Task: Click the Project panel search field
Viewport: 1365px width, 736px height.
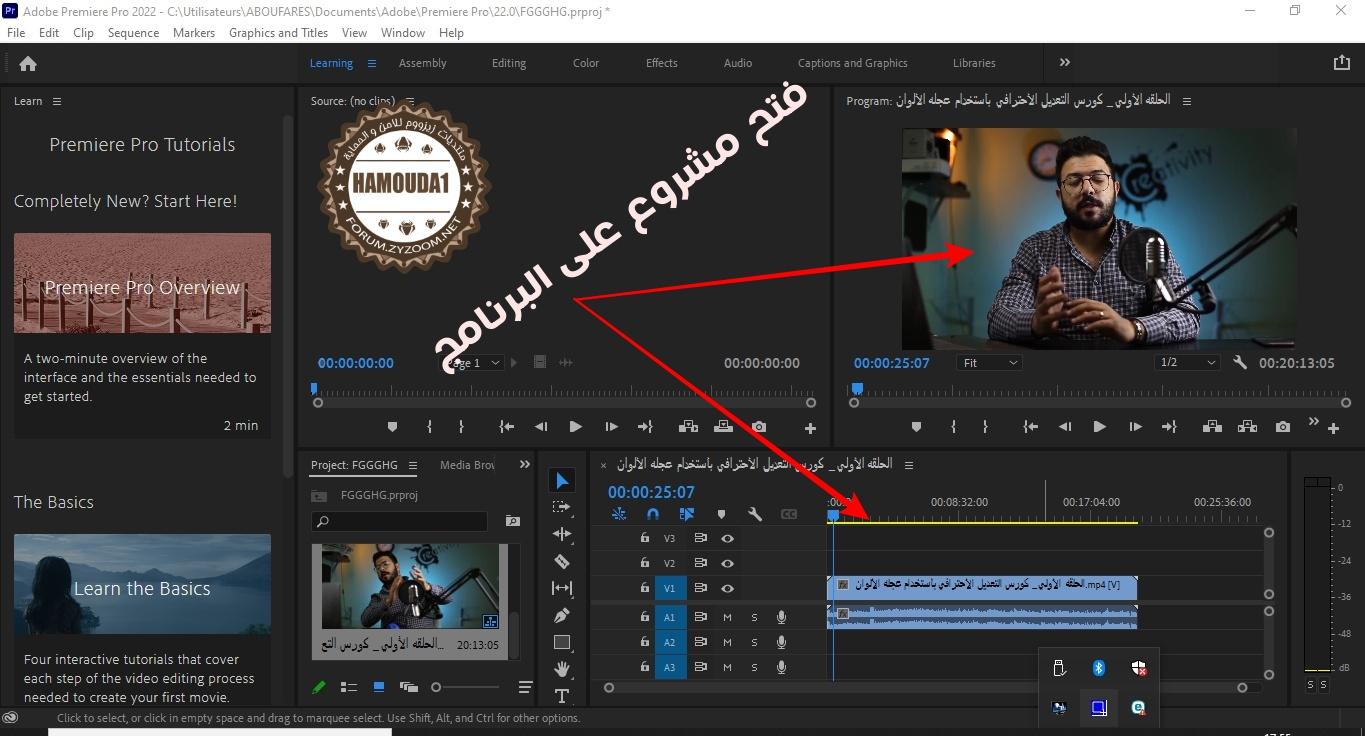Action: point(400,521)
